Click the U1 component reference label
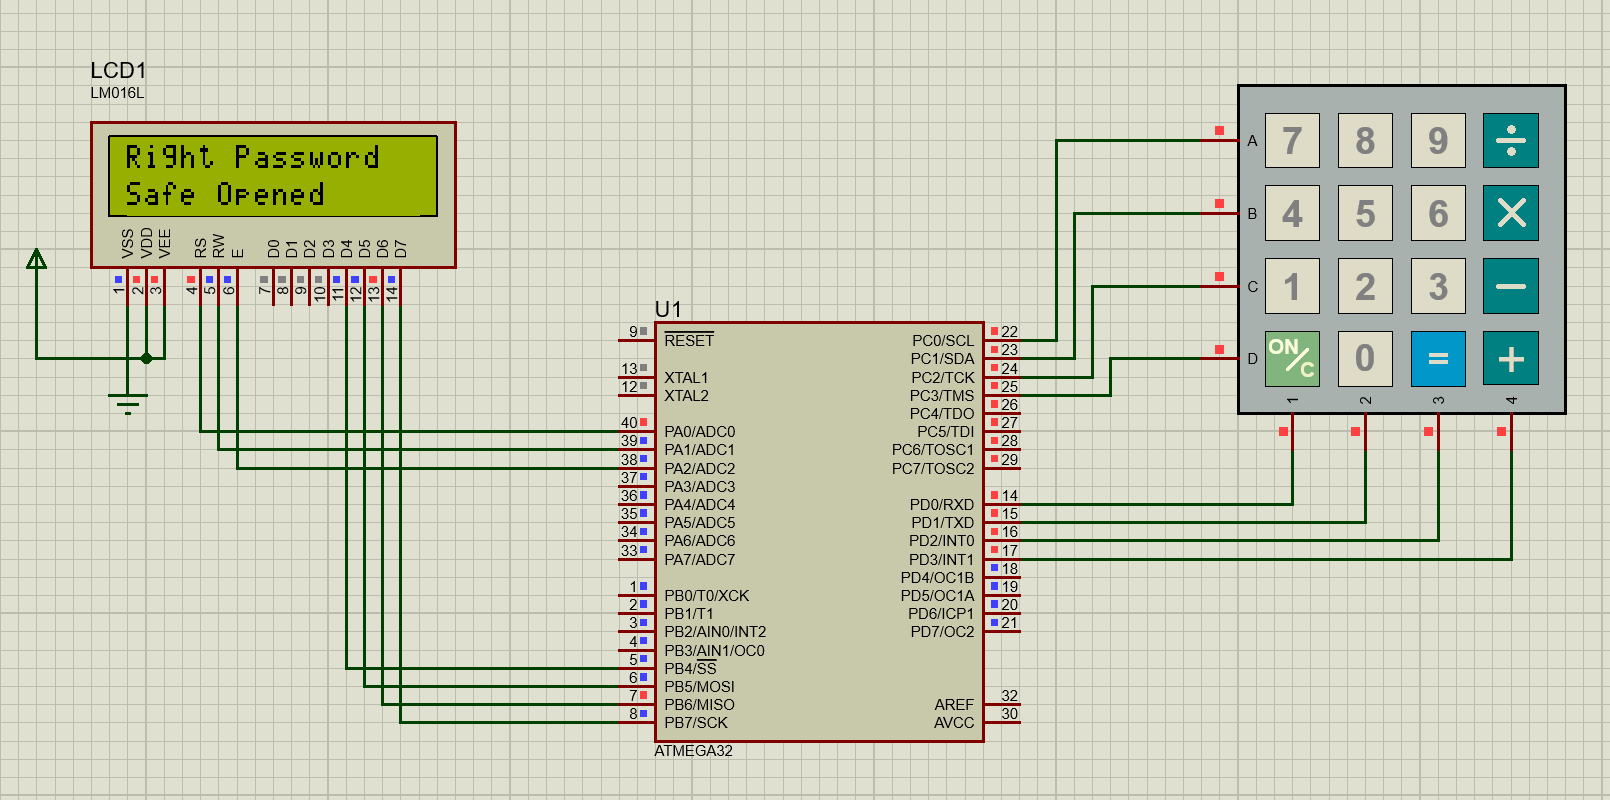 (668, 309)
